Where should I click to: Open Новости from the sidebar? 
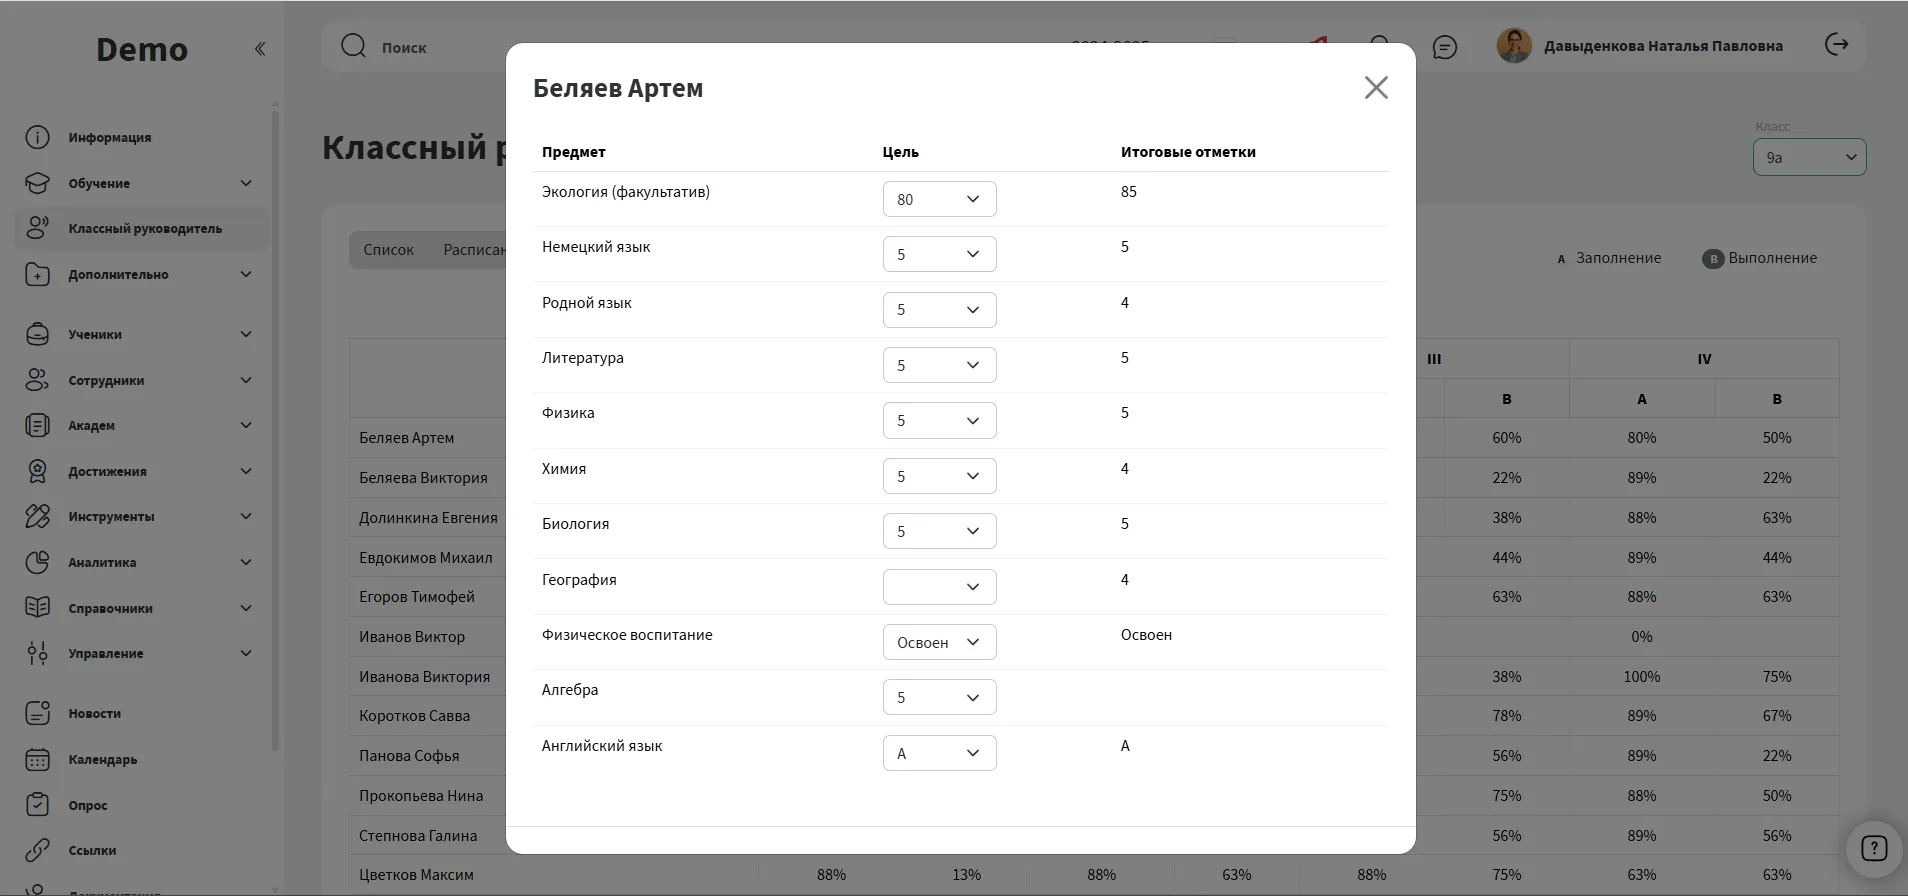click(94, 714)
